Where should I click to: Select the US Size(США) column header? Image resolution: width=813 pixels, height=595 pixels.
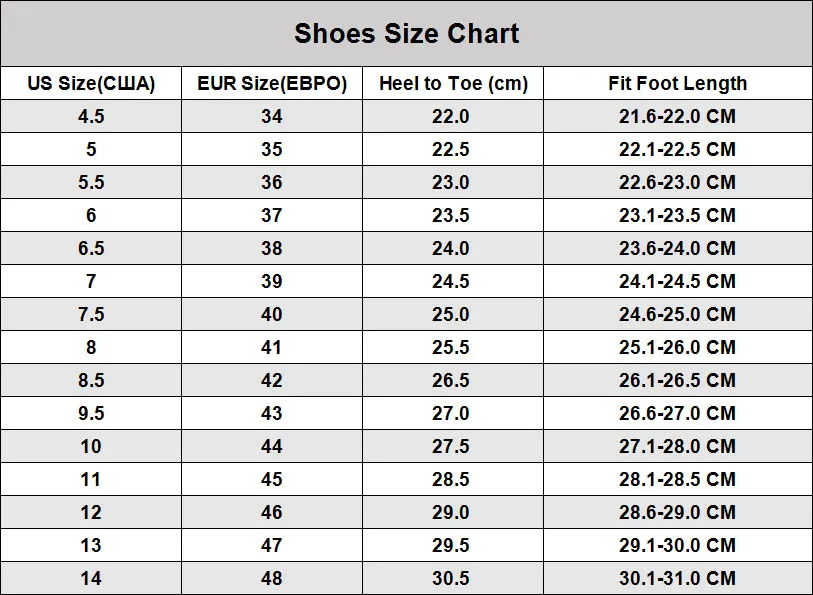91,83
